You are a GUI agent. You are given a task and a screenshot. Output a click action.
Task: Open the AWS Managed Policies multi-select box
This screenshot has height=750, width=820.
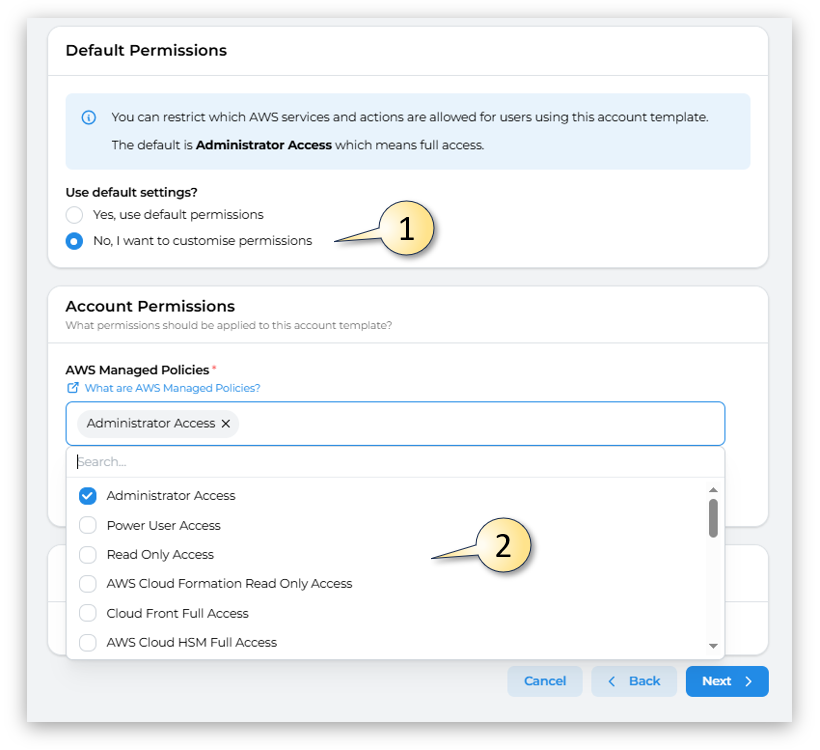click(480, 424)
